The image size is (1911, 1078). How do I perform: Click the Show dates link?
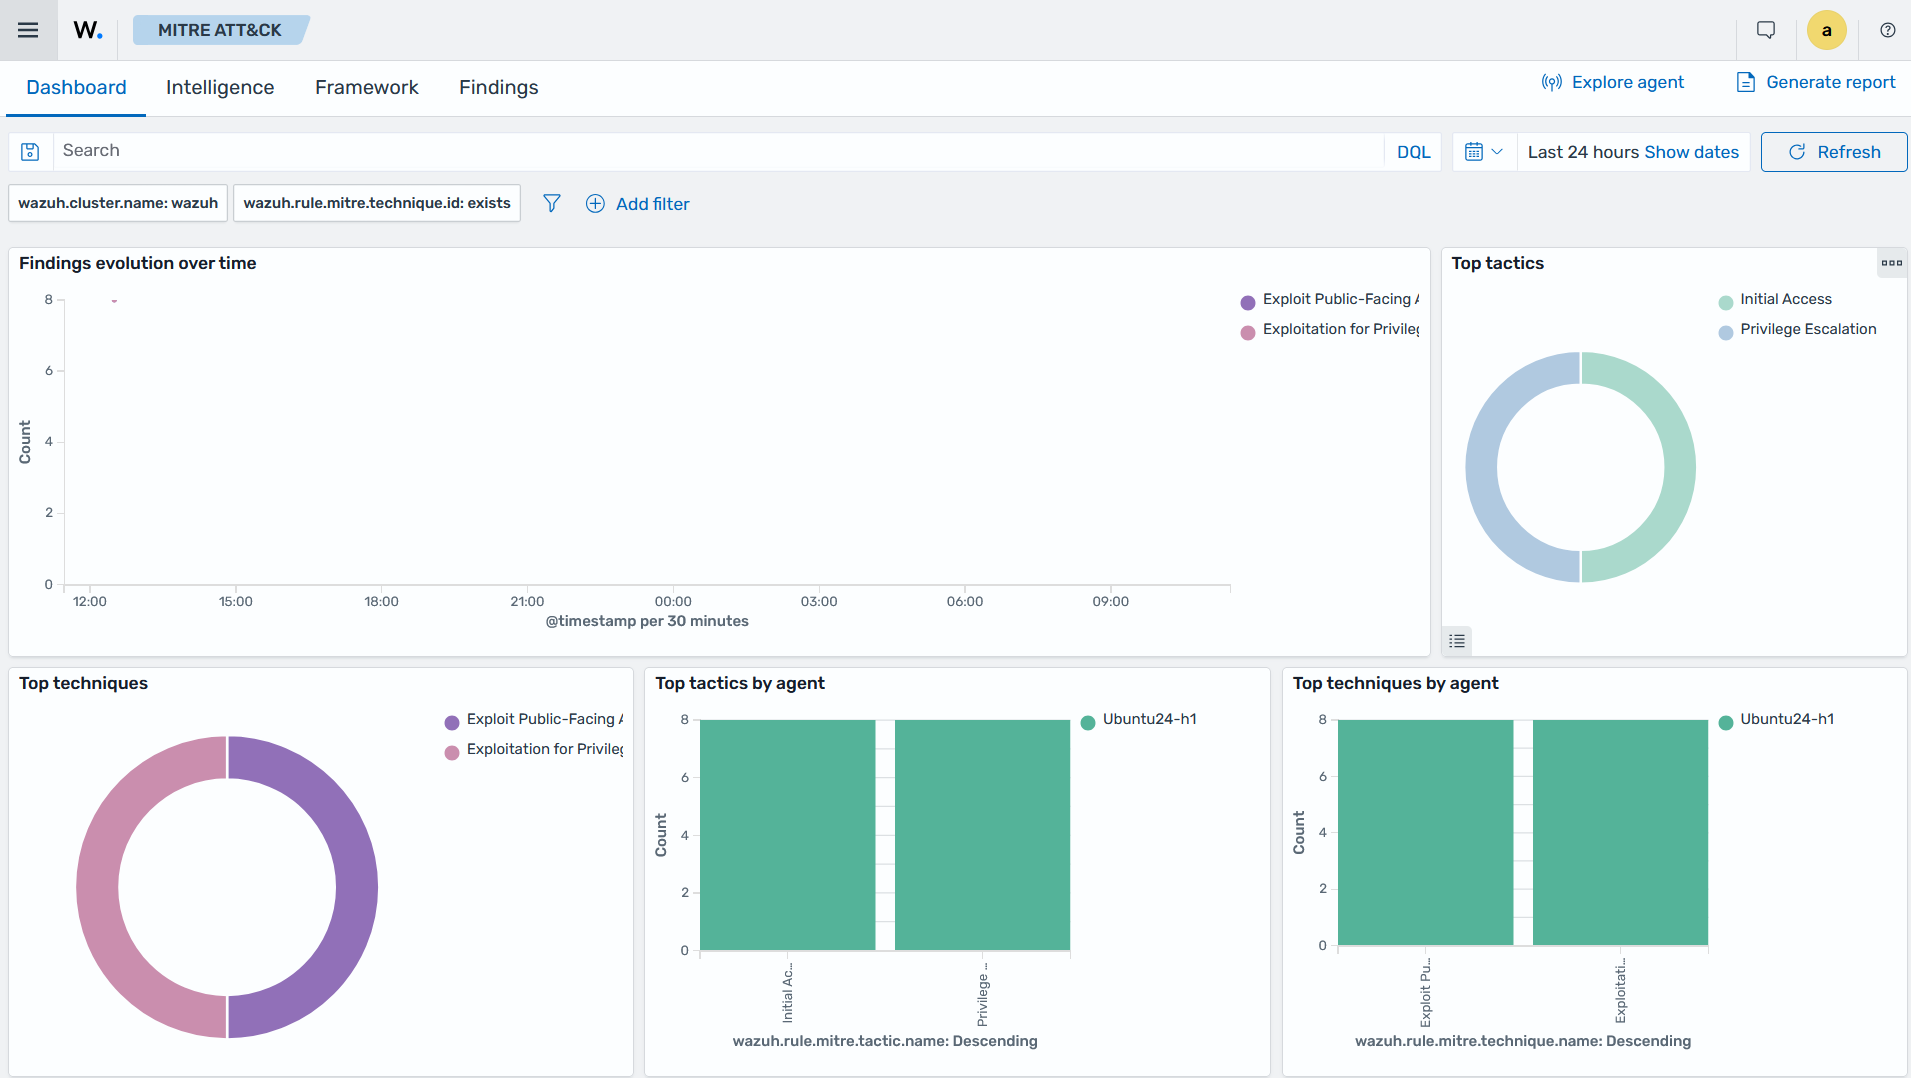coord(1692,152)
